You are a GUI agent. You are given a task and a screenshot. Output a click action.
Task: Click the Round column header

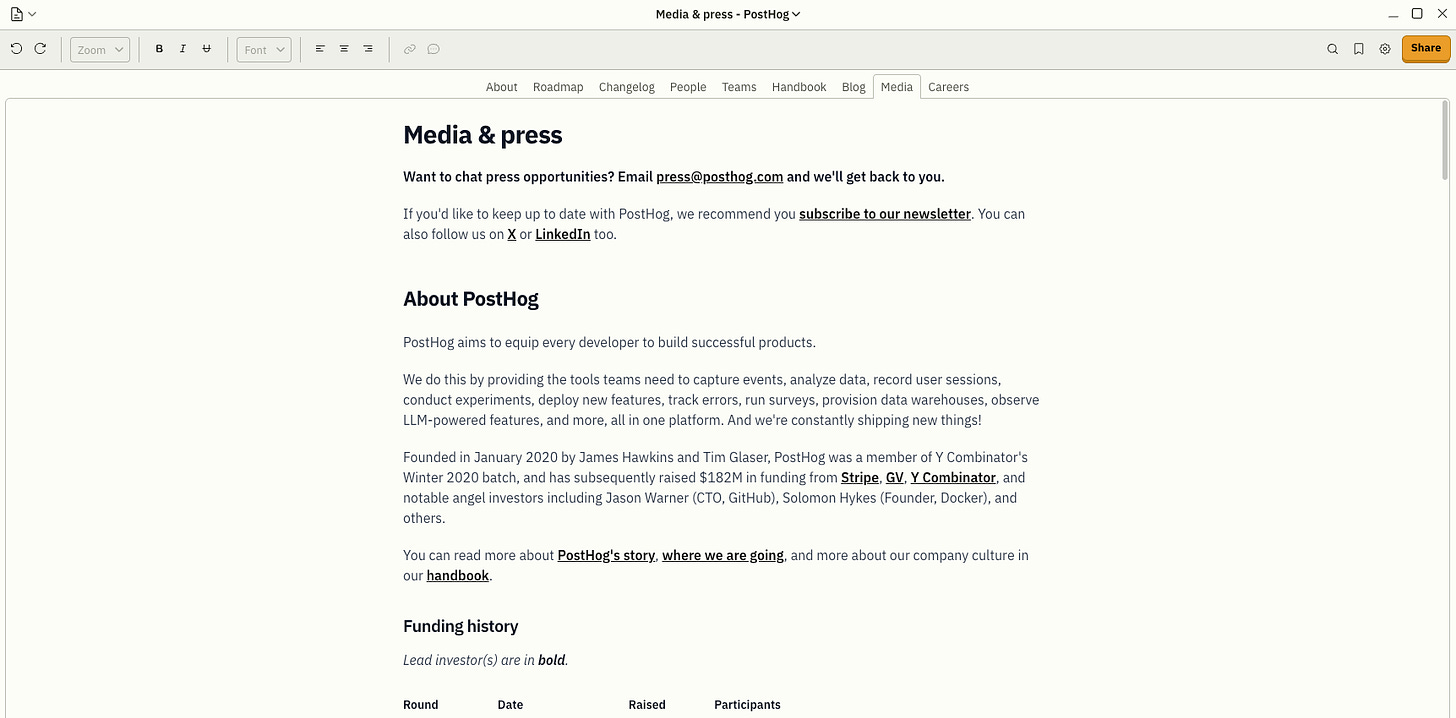point(421,705)
